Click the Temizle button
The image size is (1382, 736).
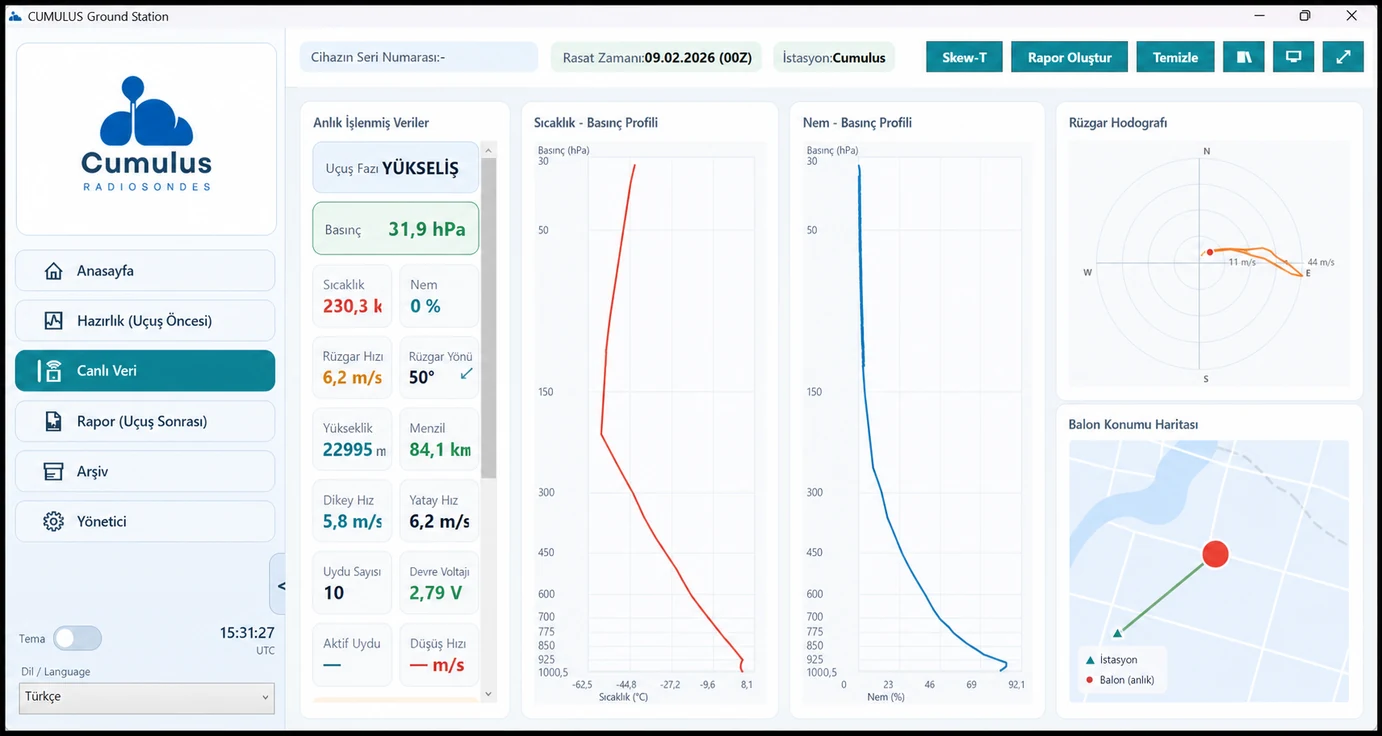(1175, 57)
